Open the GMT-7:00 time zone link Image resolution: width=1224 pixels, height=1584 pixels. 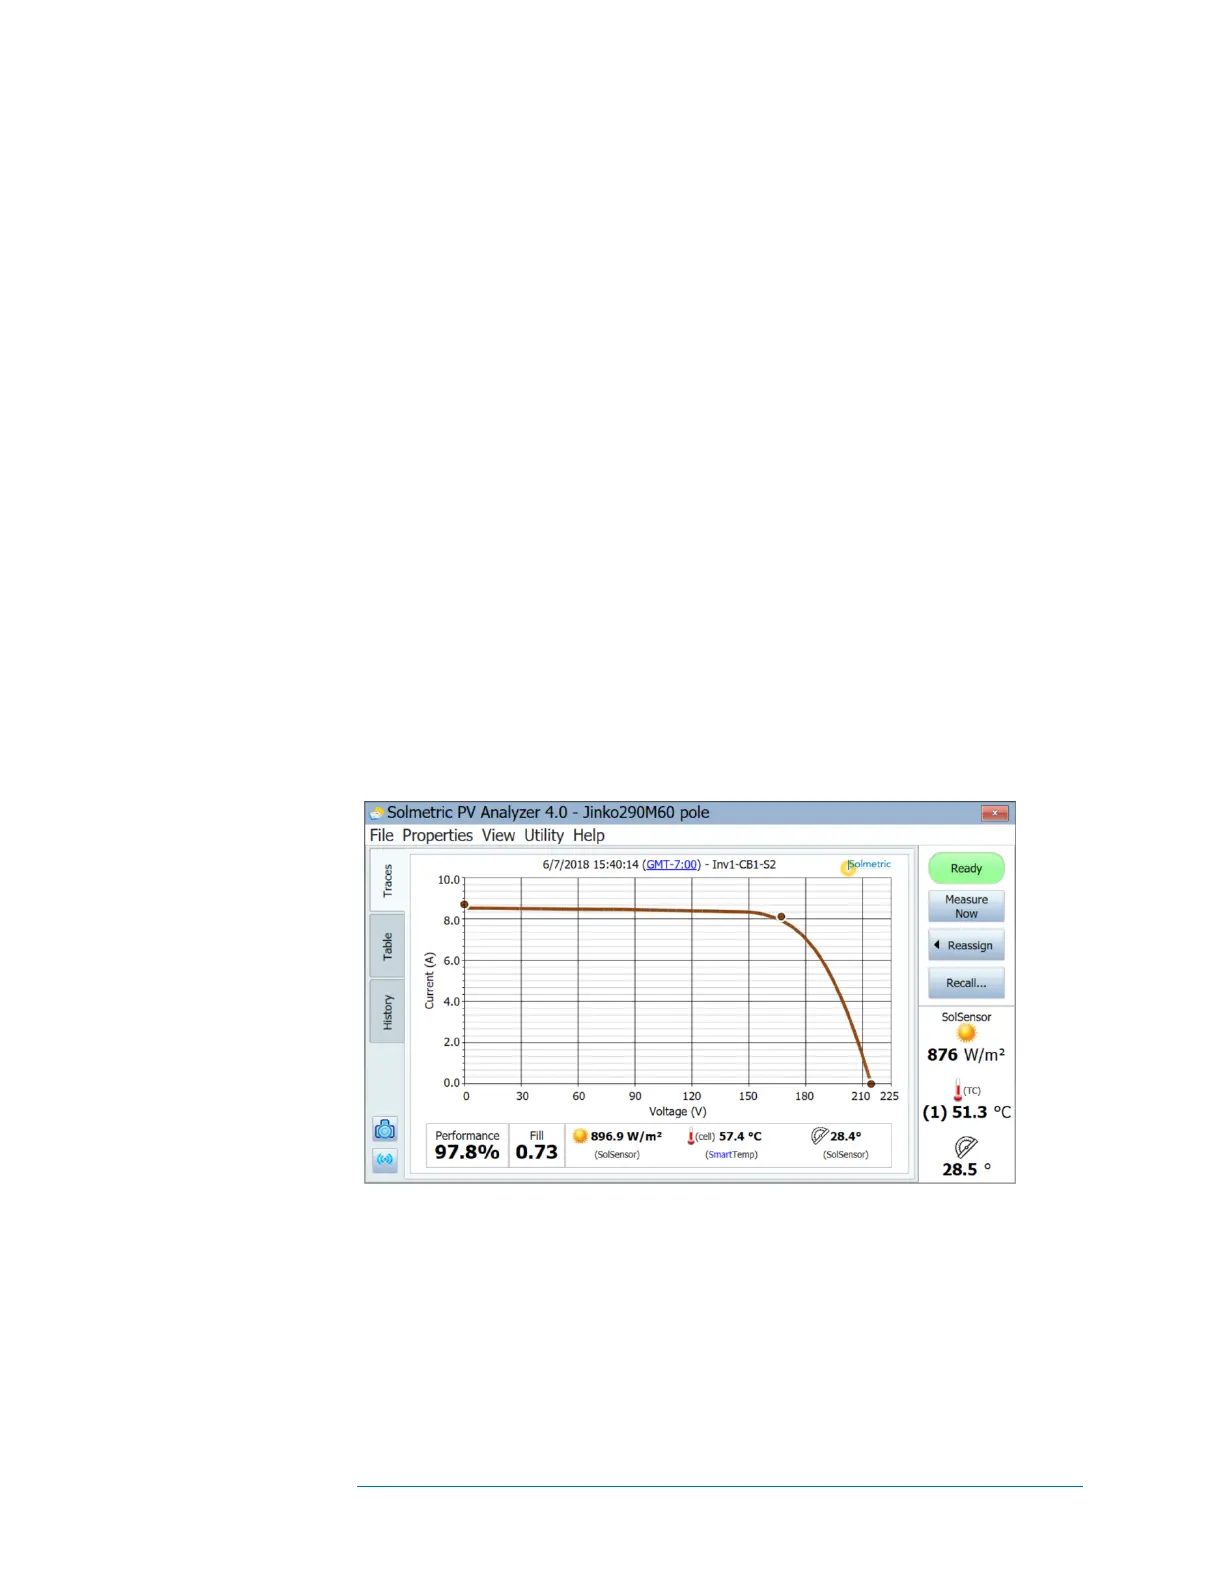pyautogui.click(x=671, y=865)
